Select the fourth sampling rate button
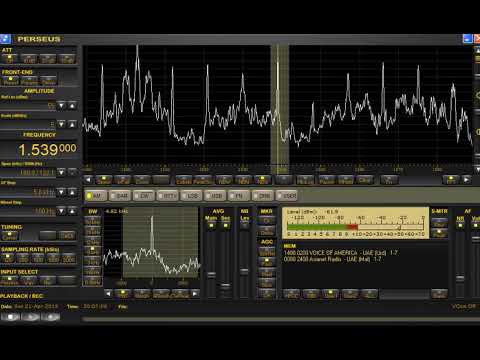The width and height of the screenshot is (480, 360). tap(53, 259)
